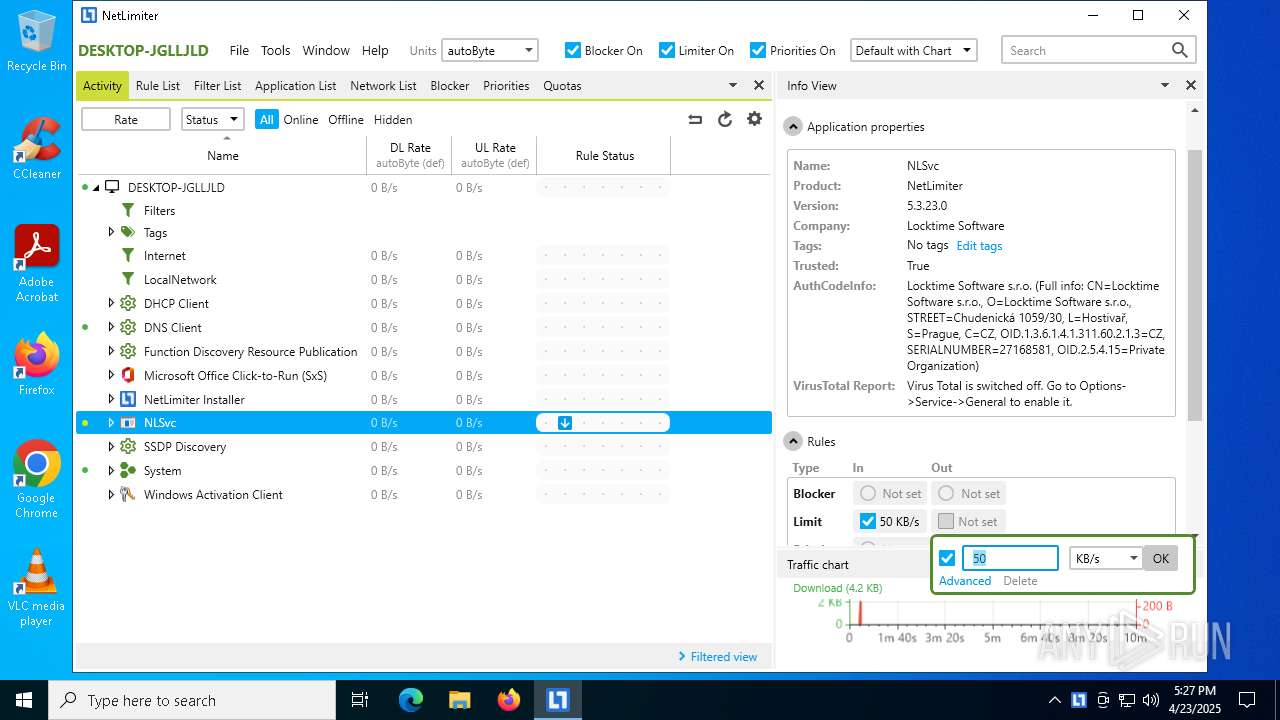Confirm limit with OK button
This screenshot has height=720, width=1280.
1160,558
